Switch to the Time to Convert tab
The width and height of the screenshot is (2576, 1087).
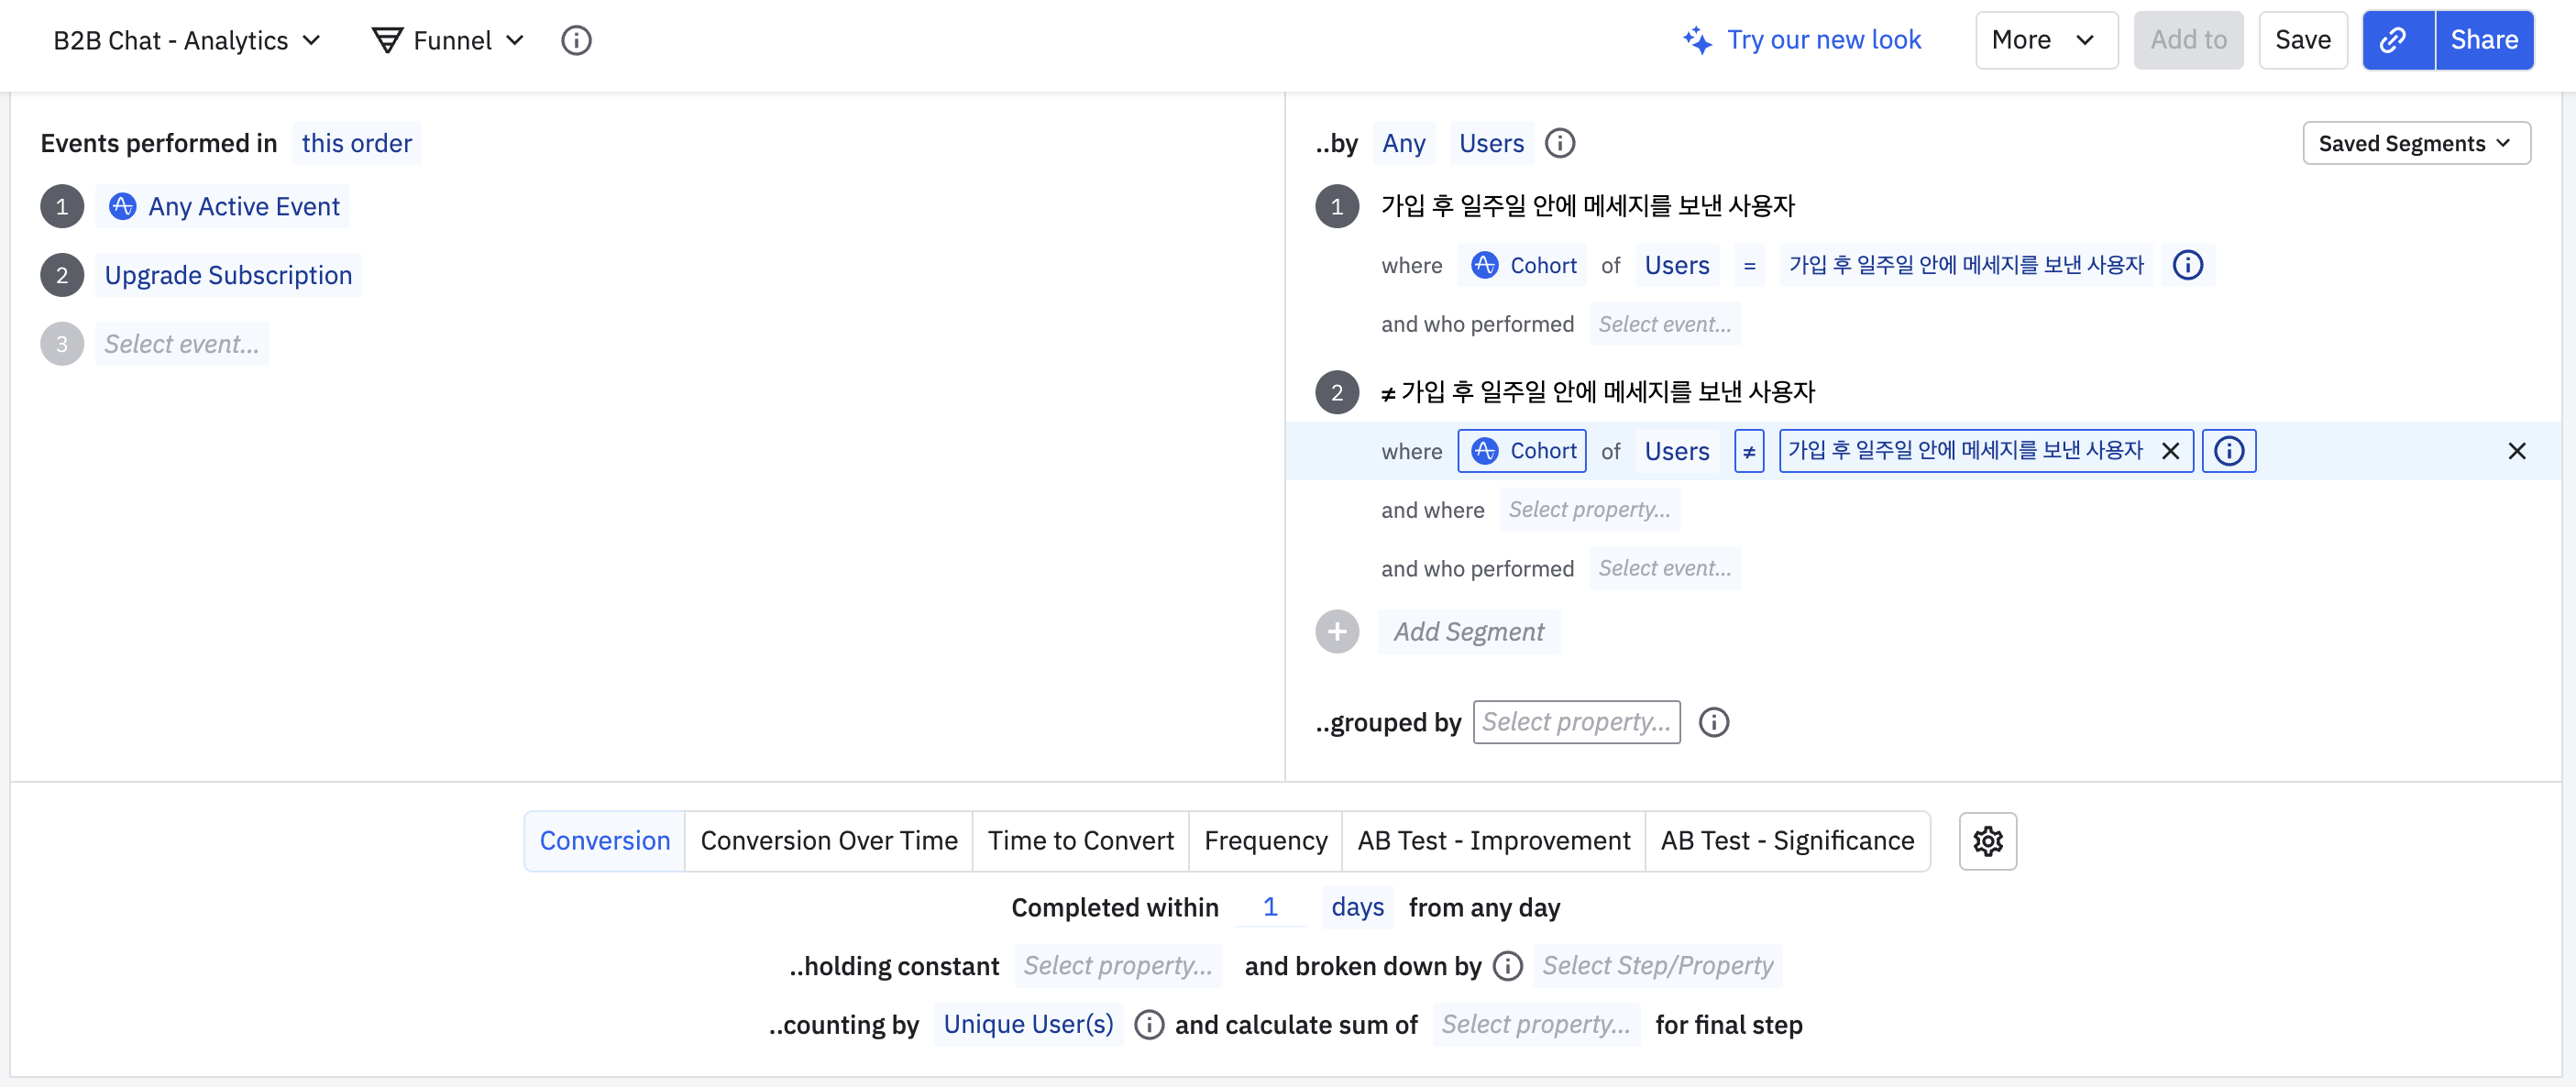pyautogui.click(x=1080, y=841)
